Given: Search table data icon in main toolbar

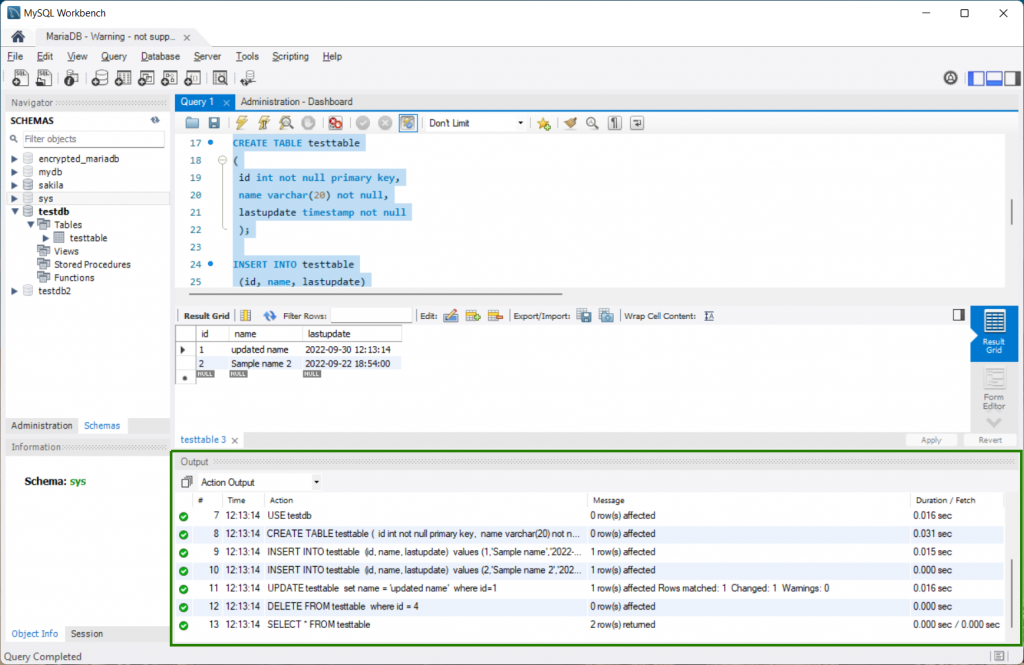Looking at the screenshot, I should tap(220, 78).
